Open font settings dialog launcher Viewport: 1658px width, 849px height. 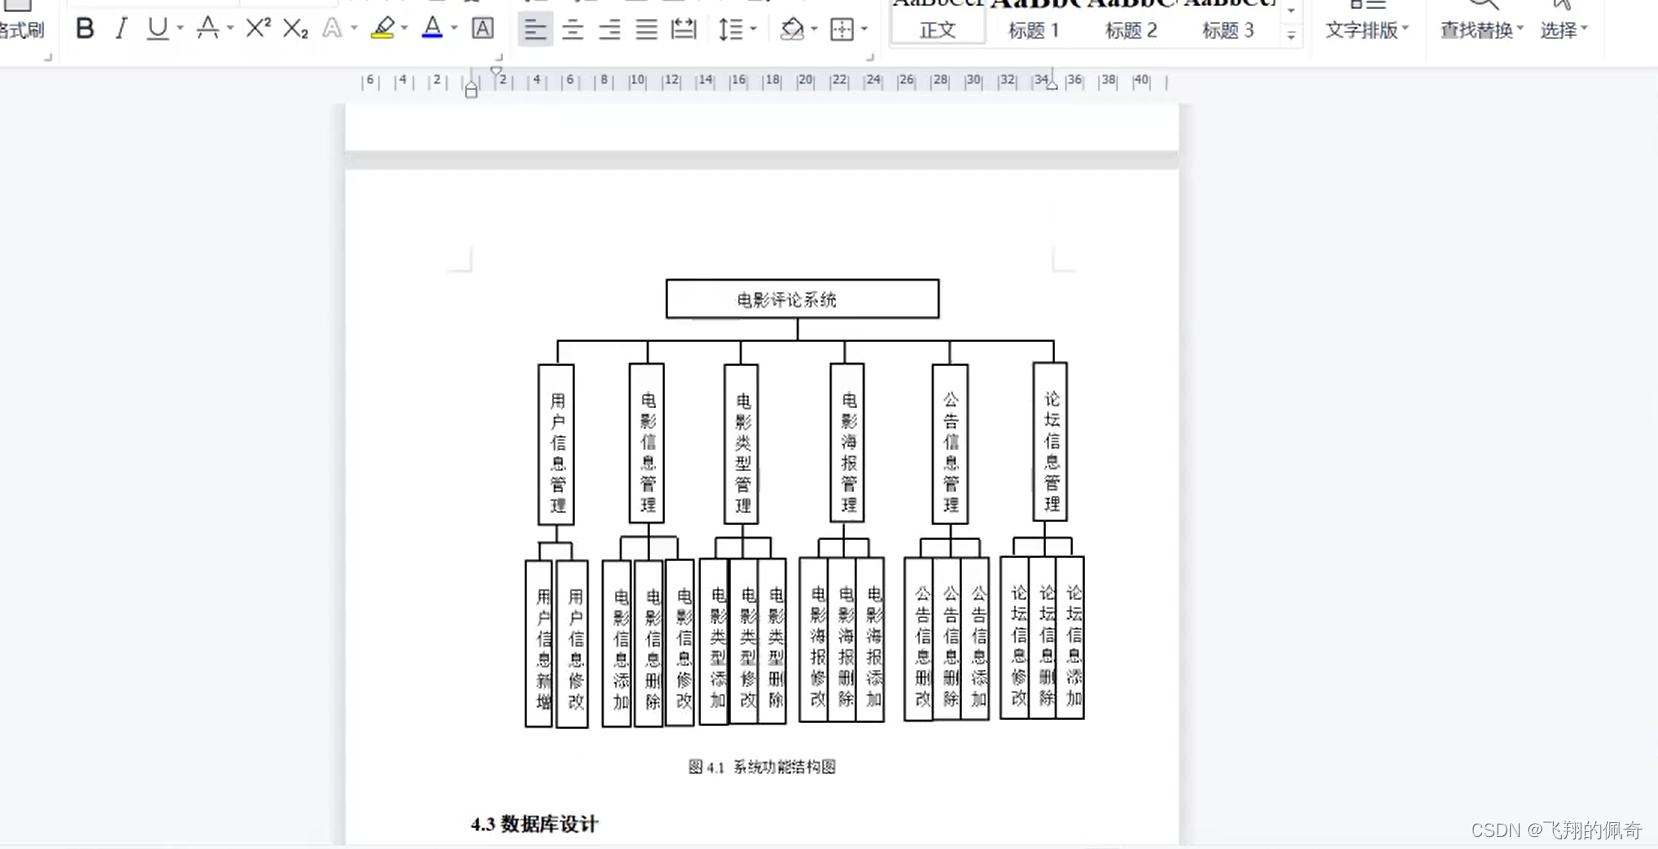coord(498,57)
